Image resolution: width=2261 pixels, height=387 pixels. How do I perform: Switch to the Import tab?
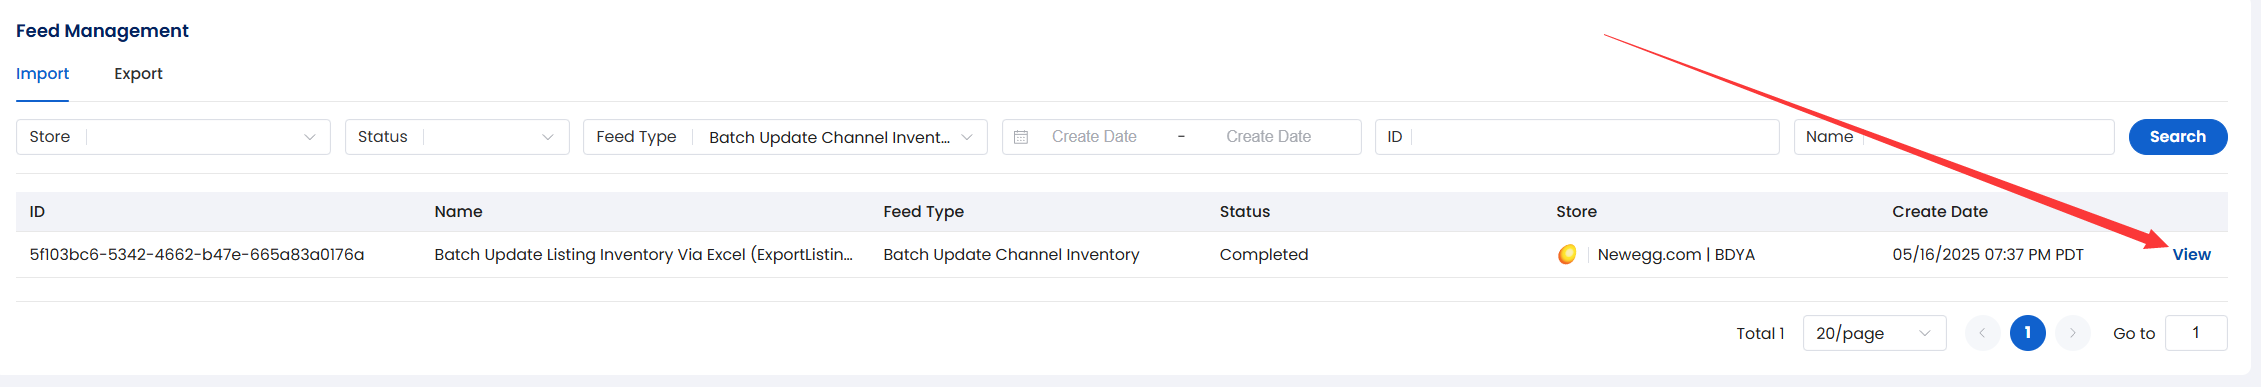(x=42, y=74)
